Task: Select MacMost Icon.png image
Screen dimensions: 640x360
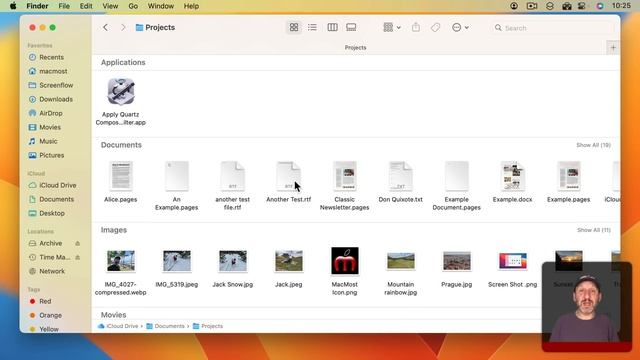Action: (344, 260)
